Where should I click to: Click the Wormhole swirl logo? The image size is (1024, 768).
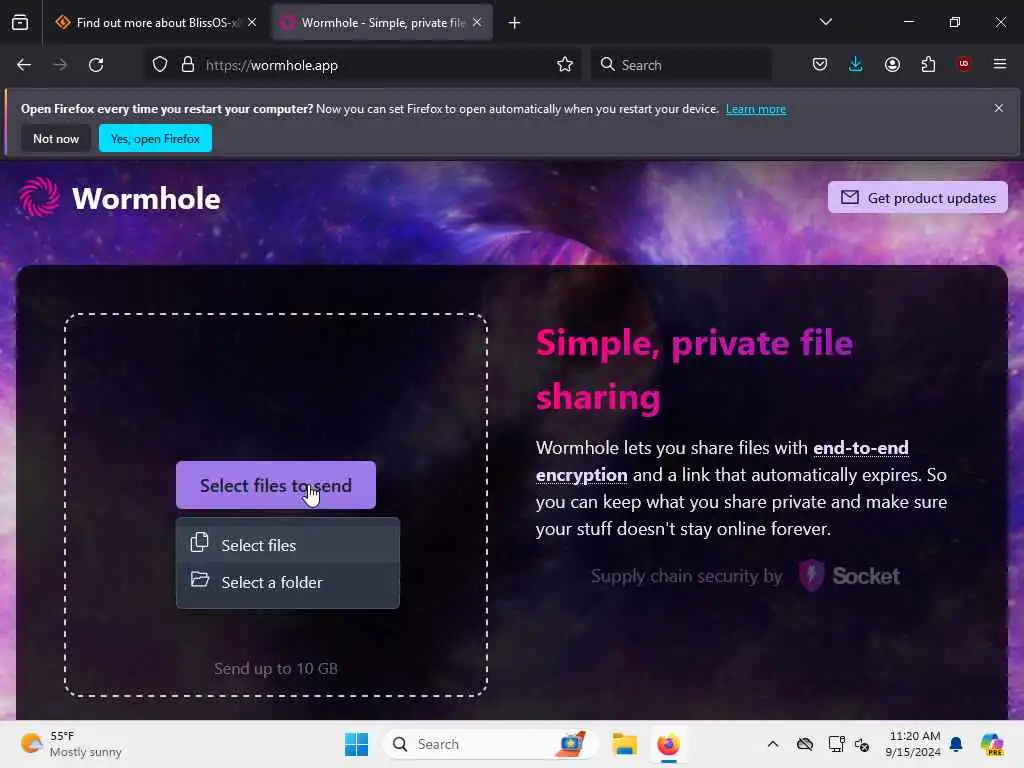[x=39, y=197]
